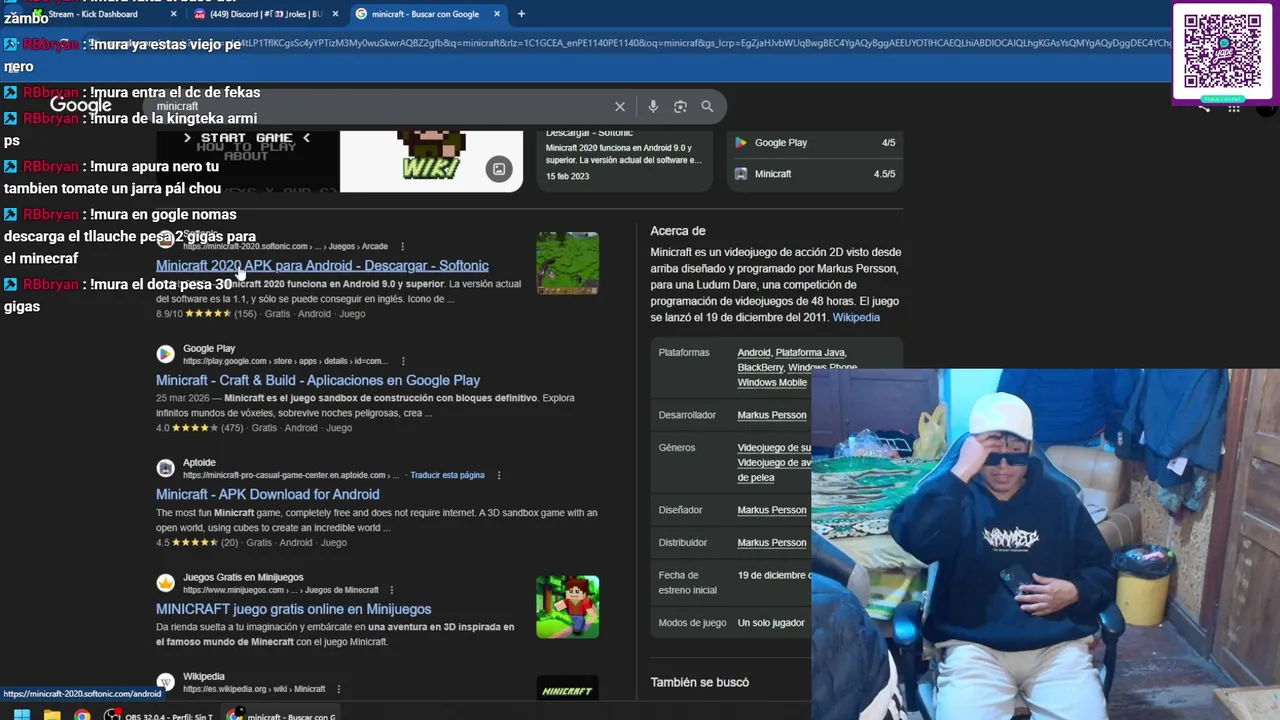
Task: Click the 'Acerca de' heading
Action: click(x=678, y=231)
